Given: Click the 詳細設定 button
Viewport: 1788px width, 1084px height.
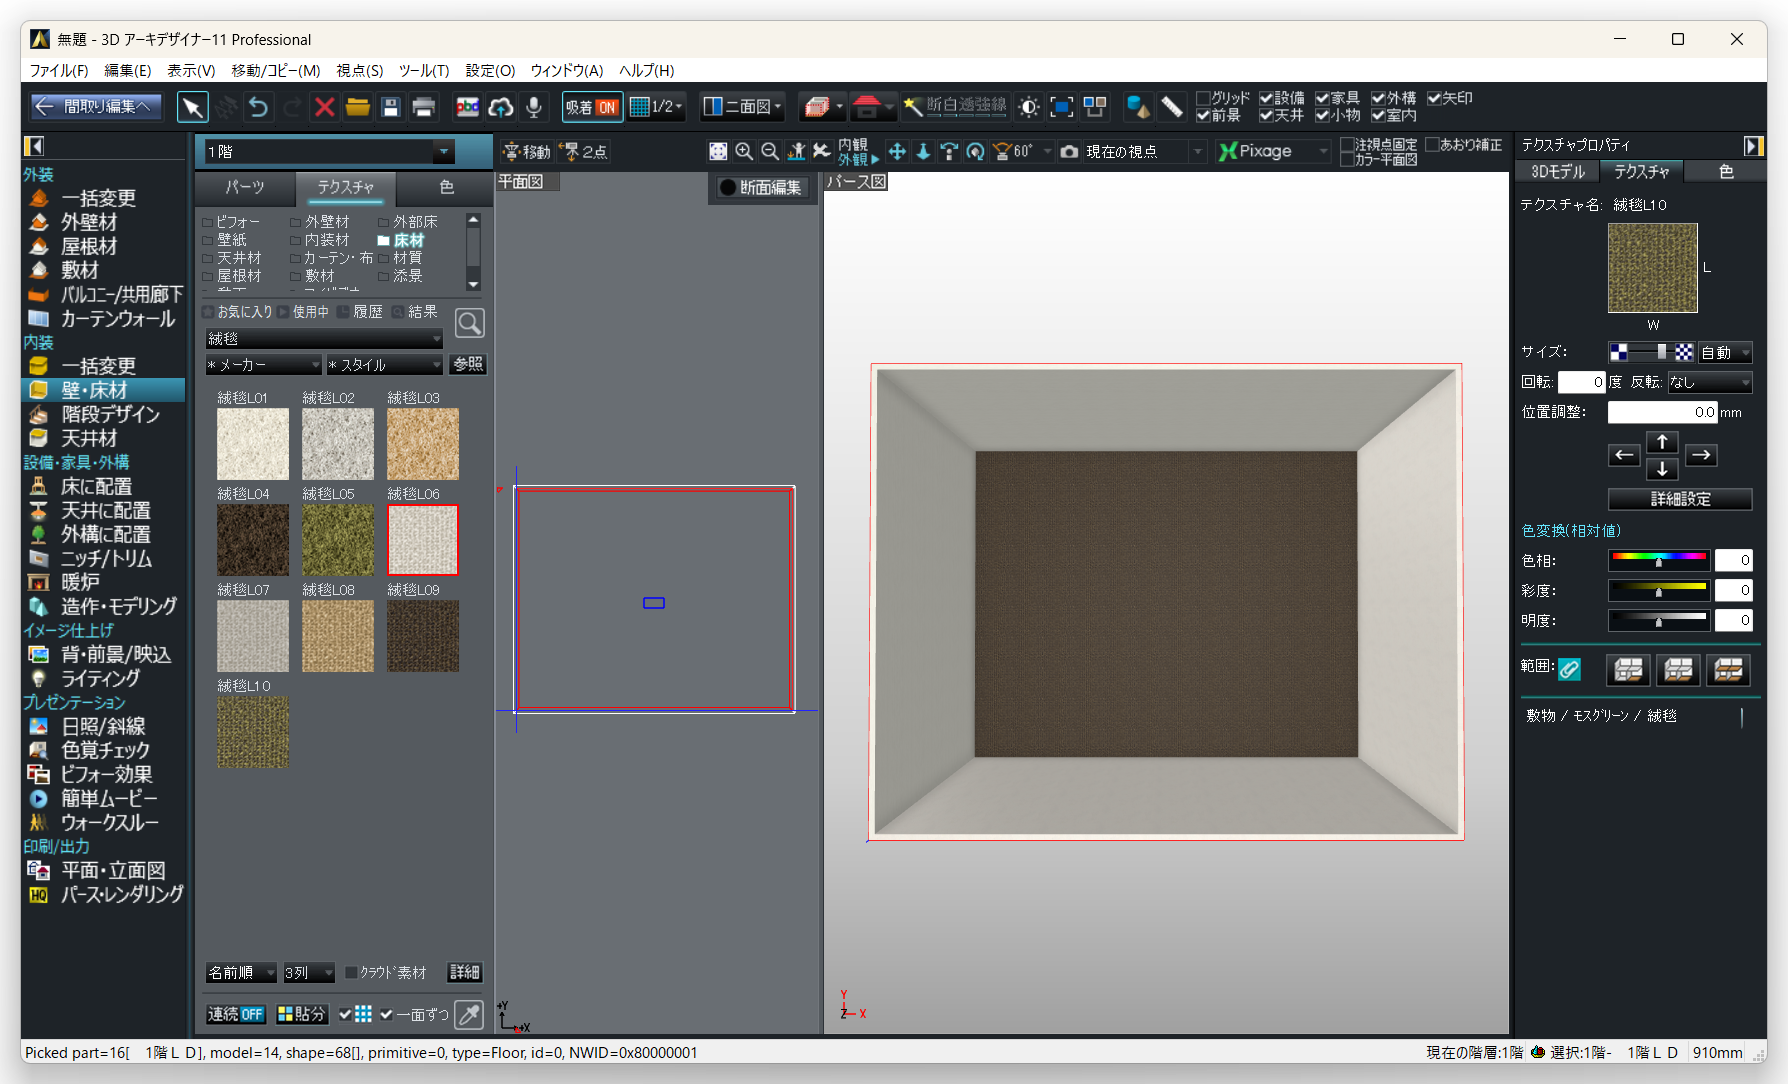Looking at the screenshot, I should point(1679,499).
